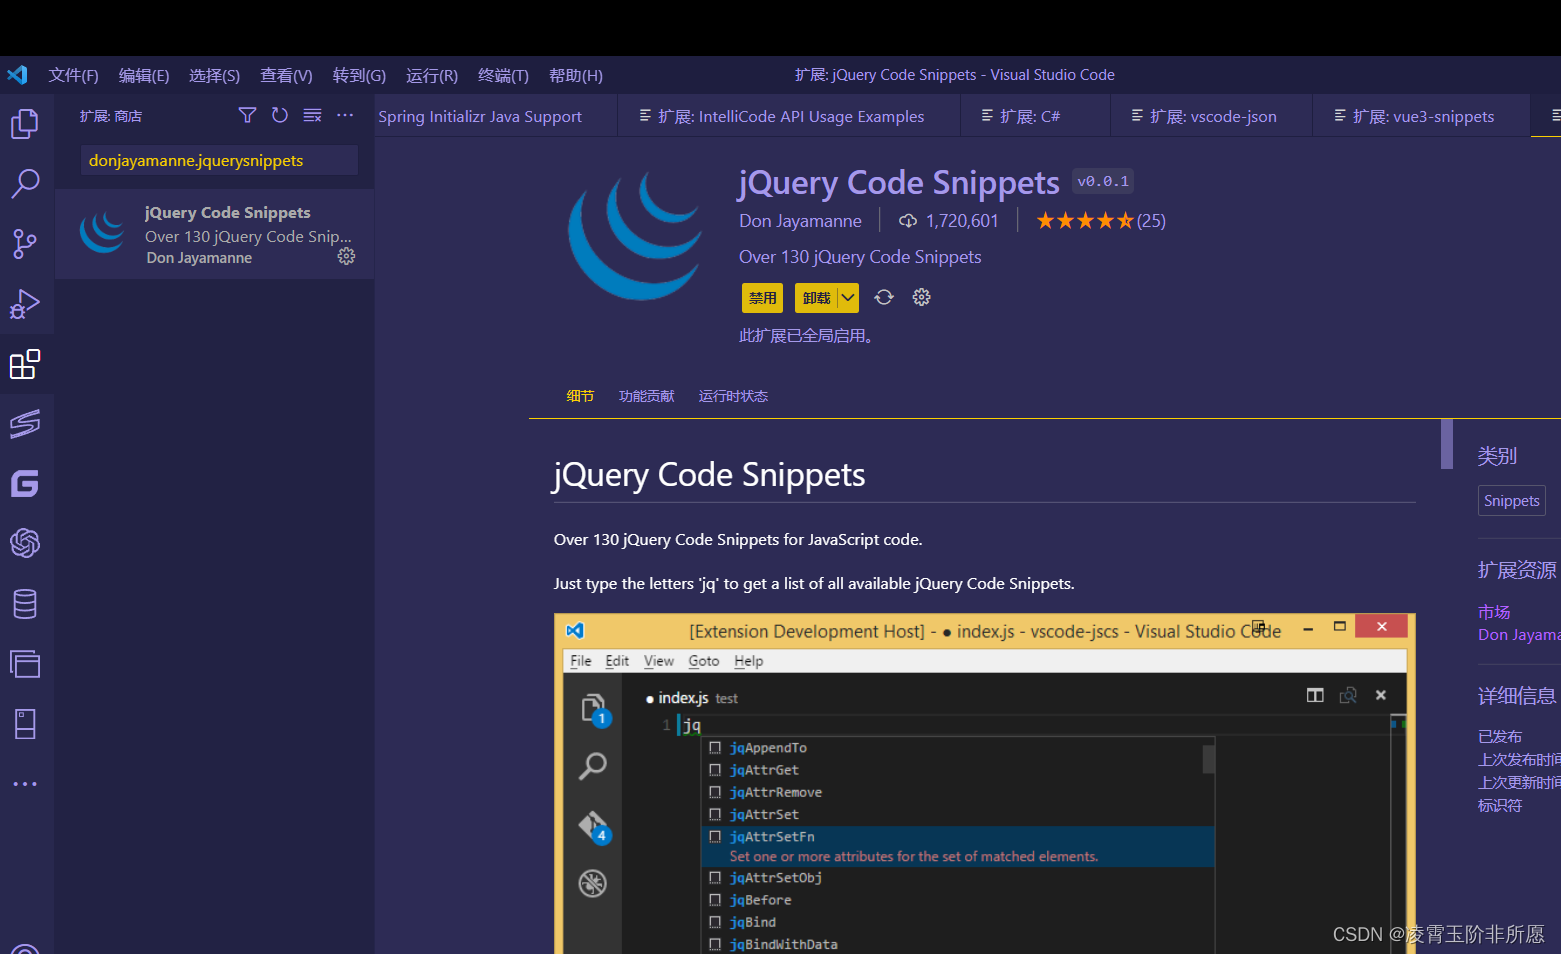Screen dimensions: 1561x954
Task: Select the 细节 details tab
Action: click(x=580, y=396)
